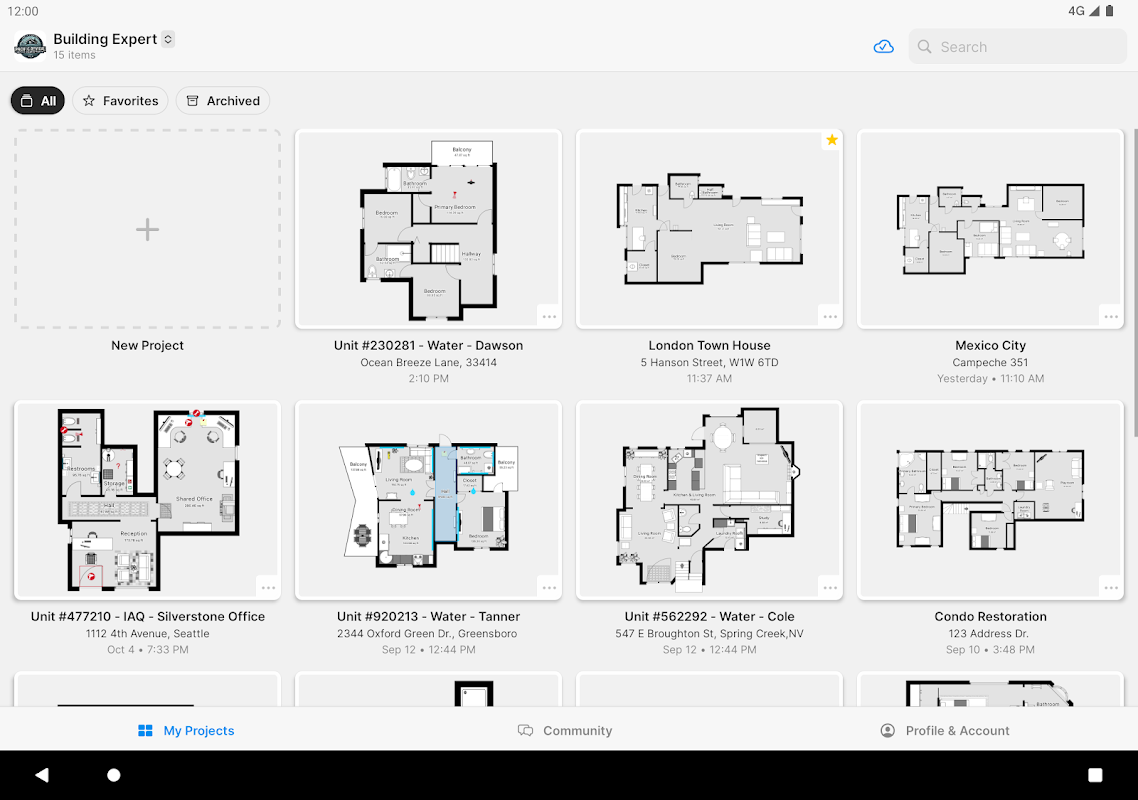Image resolution: width=1138 pixels, height=800 pixels.
Task: Check the cloud sync status icon
Action: pos(883,47)
